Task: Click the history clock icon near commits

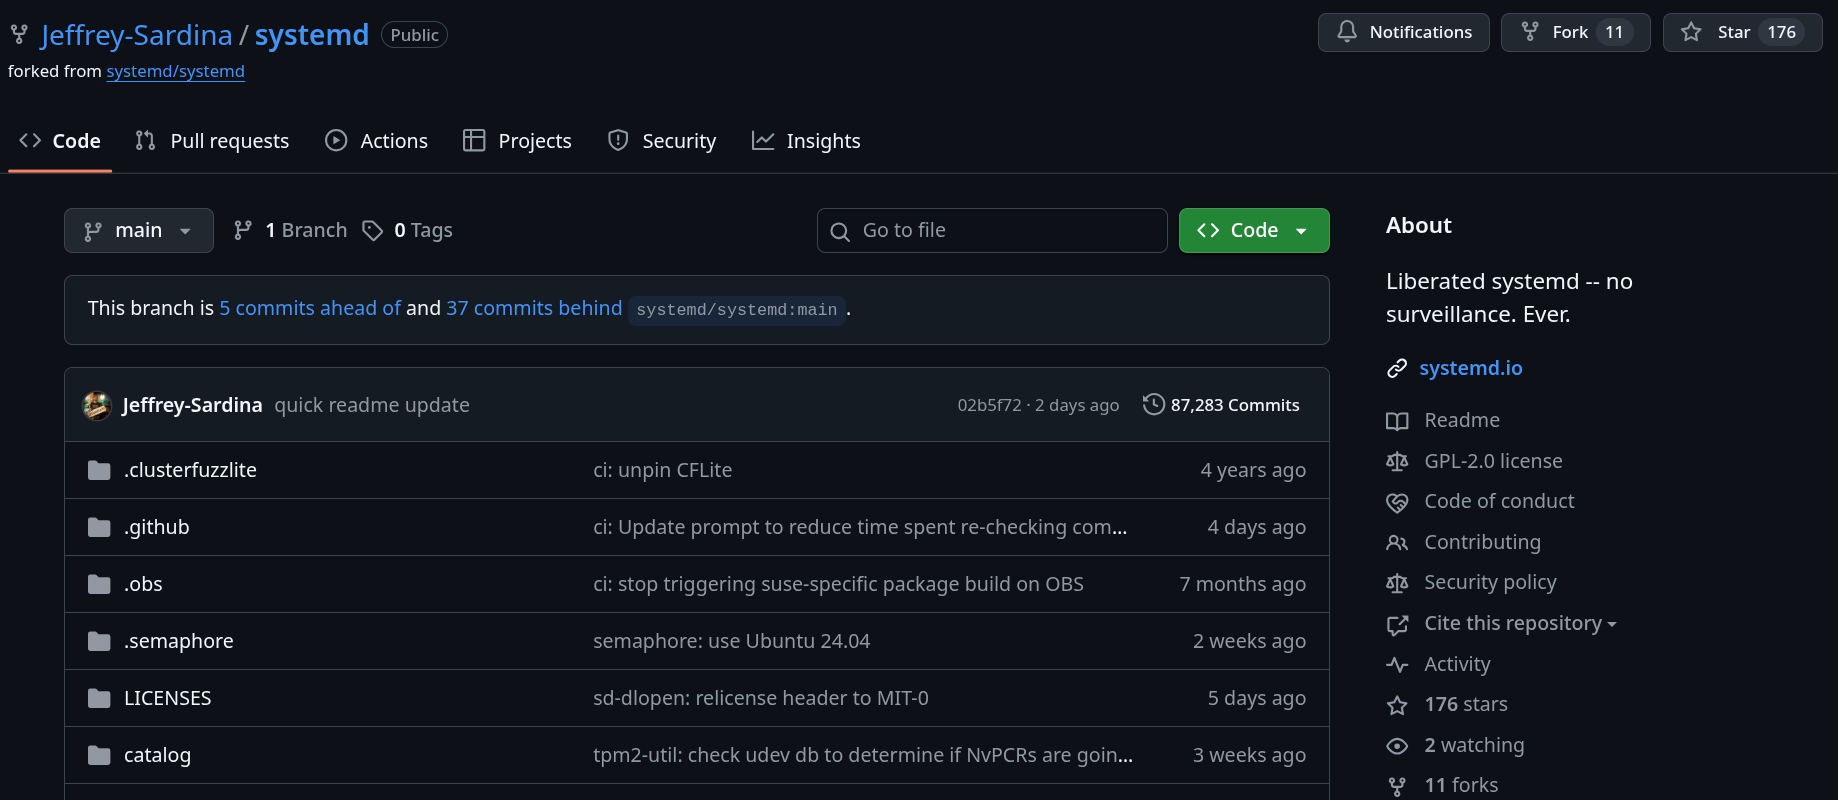Action: click(1154, 404)
